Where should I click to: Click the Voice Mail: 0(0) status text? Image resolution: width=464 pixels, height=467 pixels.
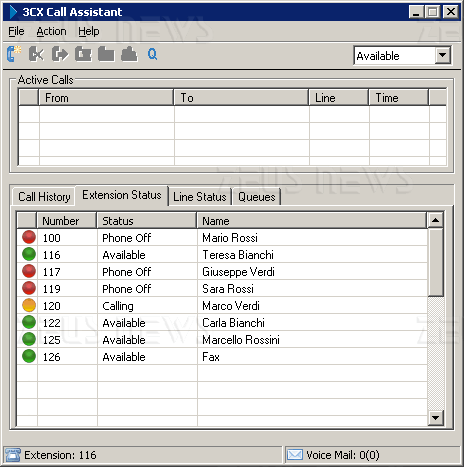pyautogui.click(x=343, y=455)
